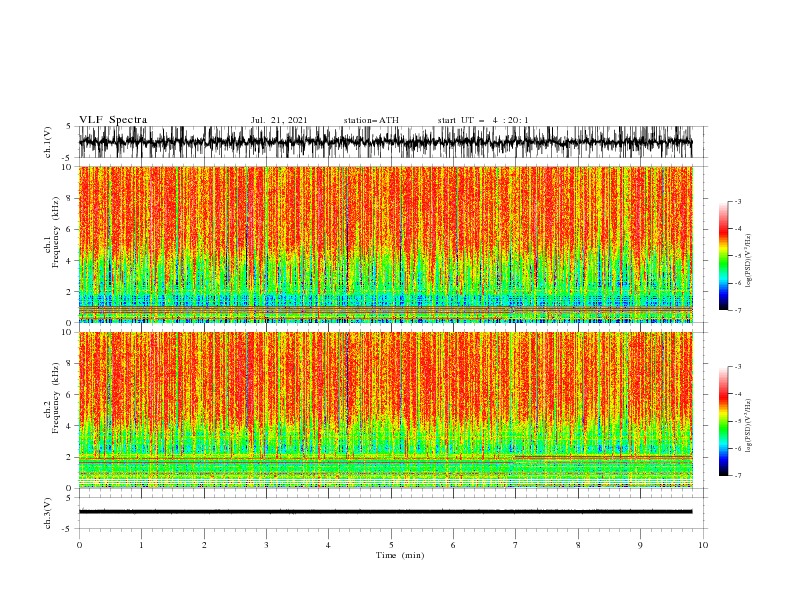Click the 'ch.1(V)' axis label
This screenshot has height=612, width=792.
[x=48, y=142]
